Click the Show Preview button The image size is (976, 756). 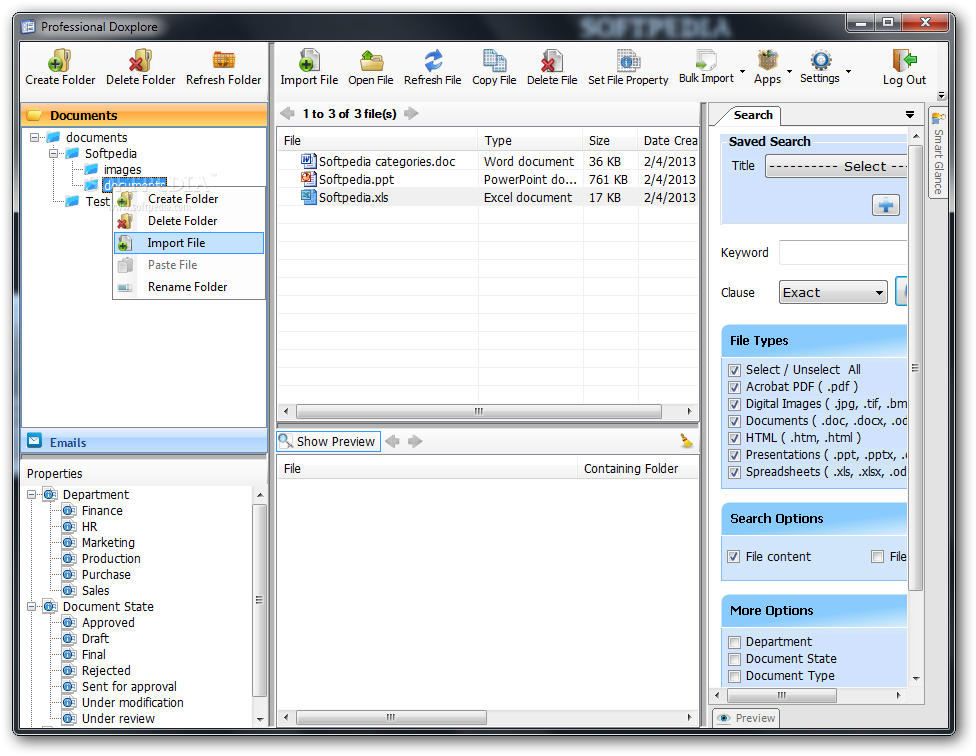pyautogui.click(x=329, y=441)
